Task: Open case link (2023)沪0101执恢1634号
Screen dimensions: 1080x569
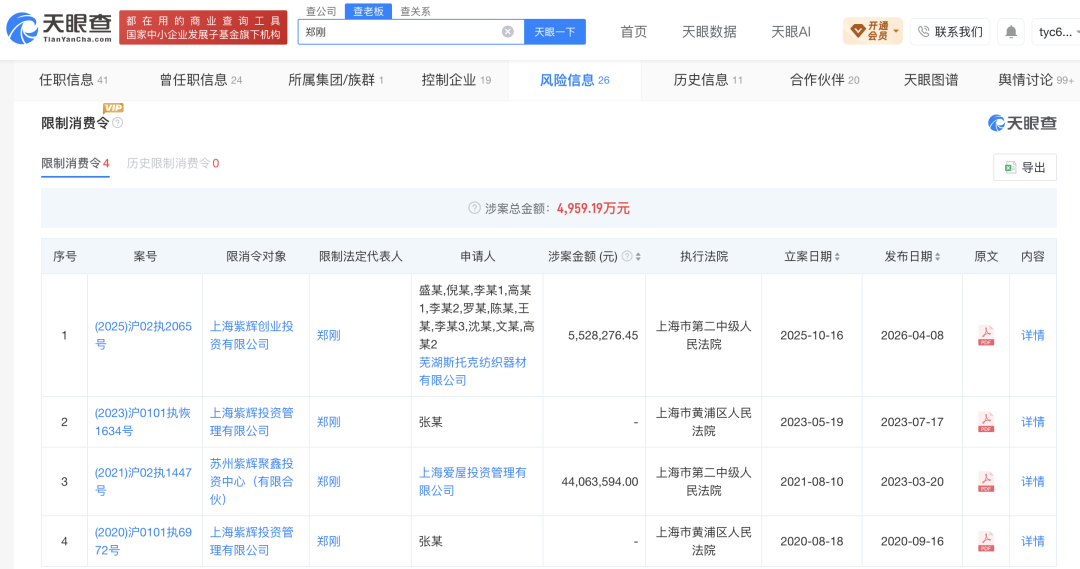Action: 143,422
